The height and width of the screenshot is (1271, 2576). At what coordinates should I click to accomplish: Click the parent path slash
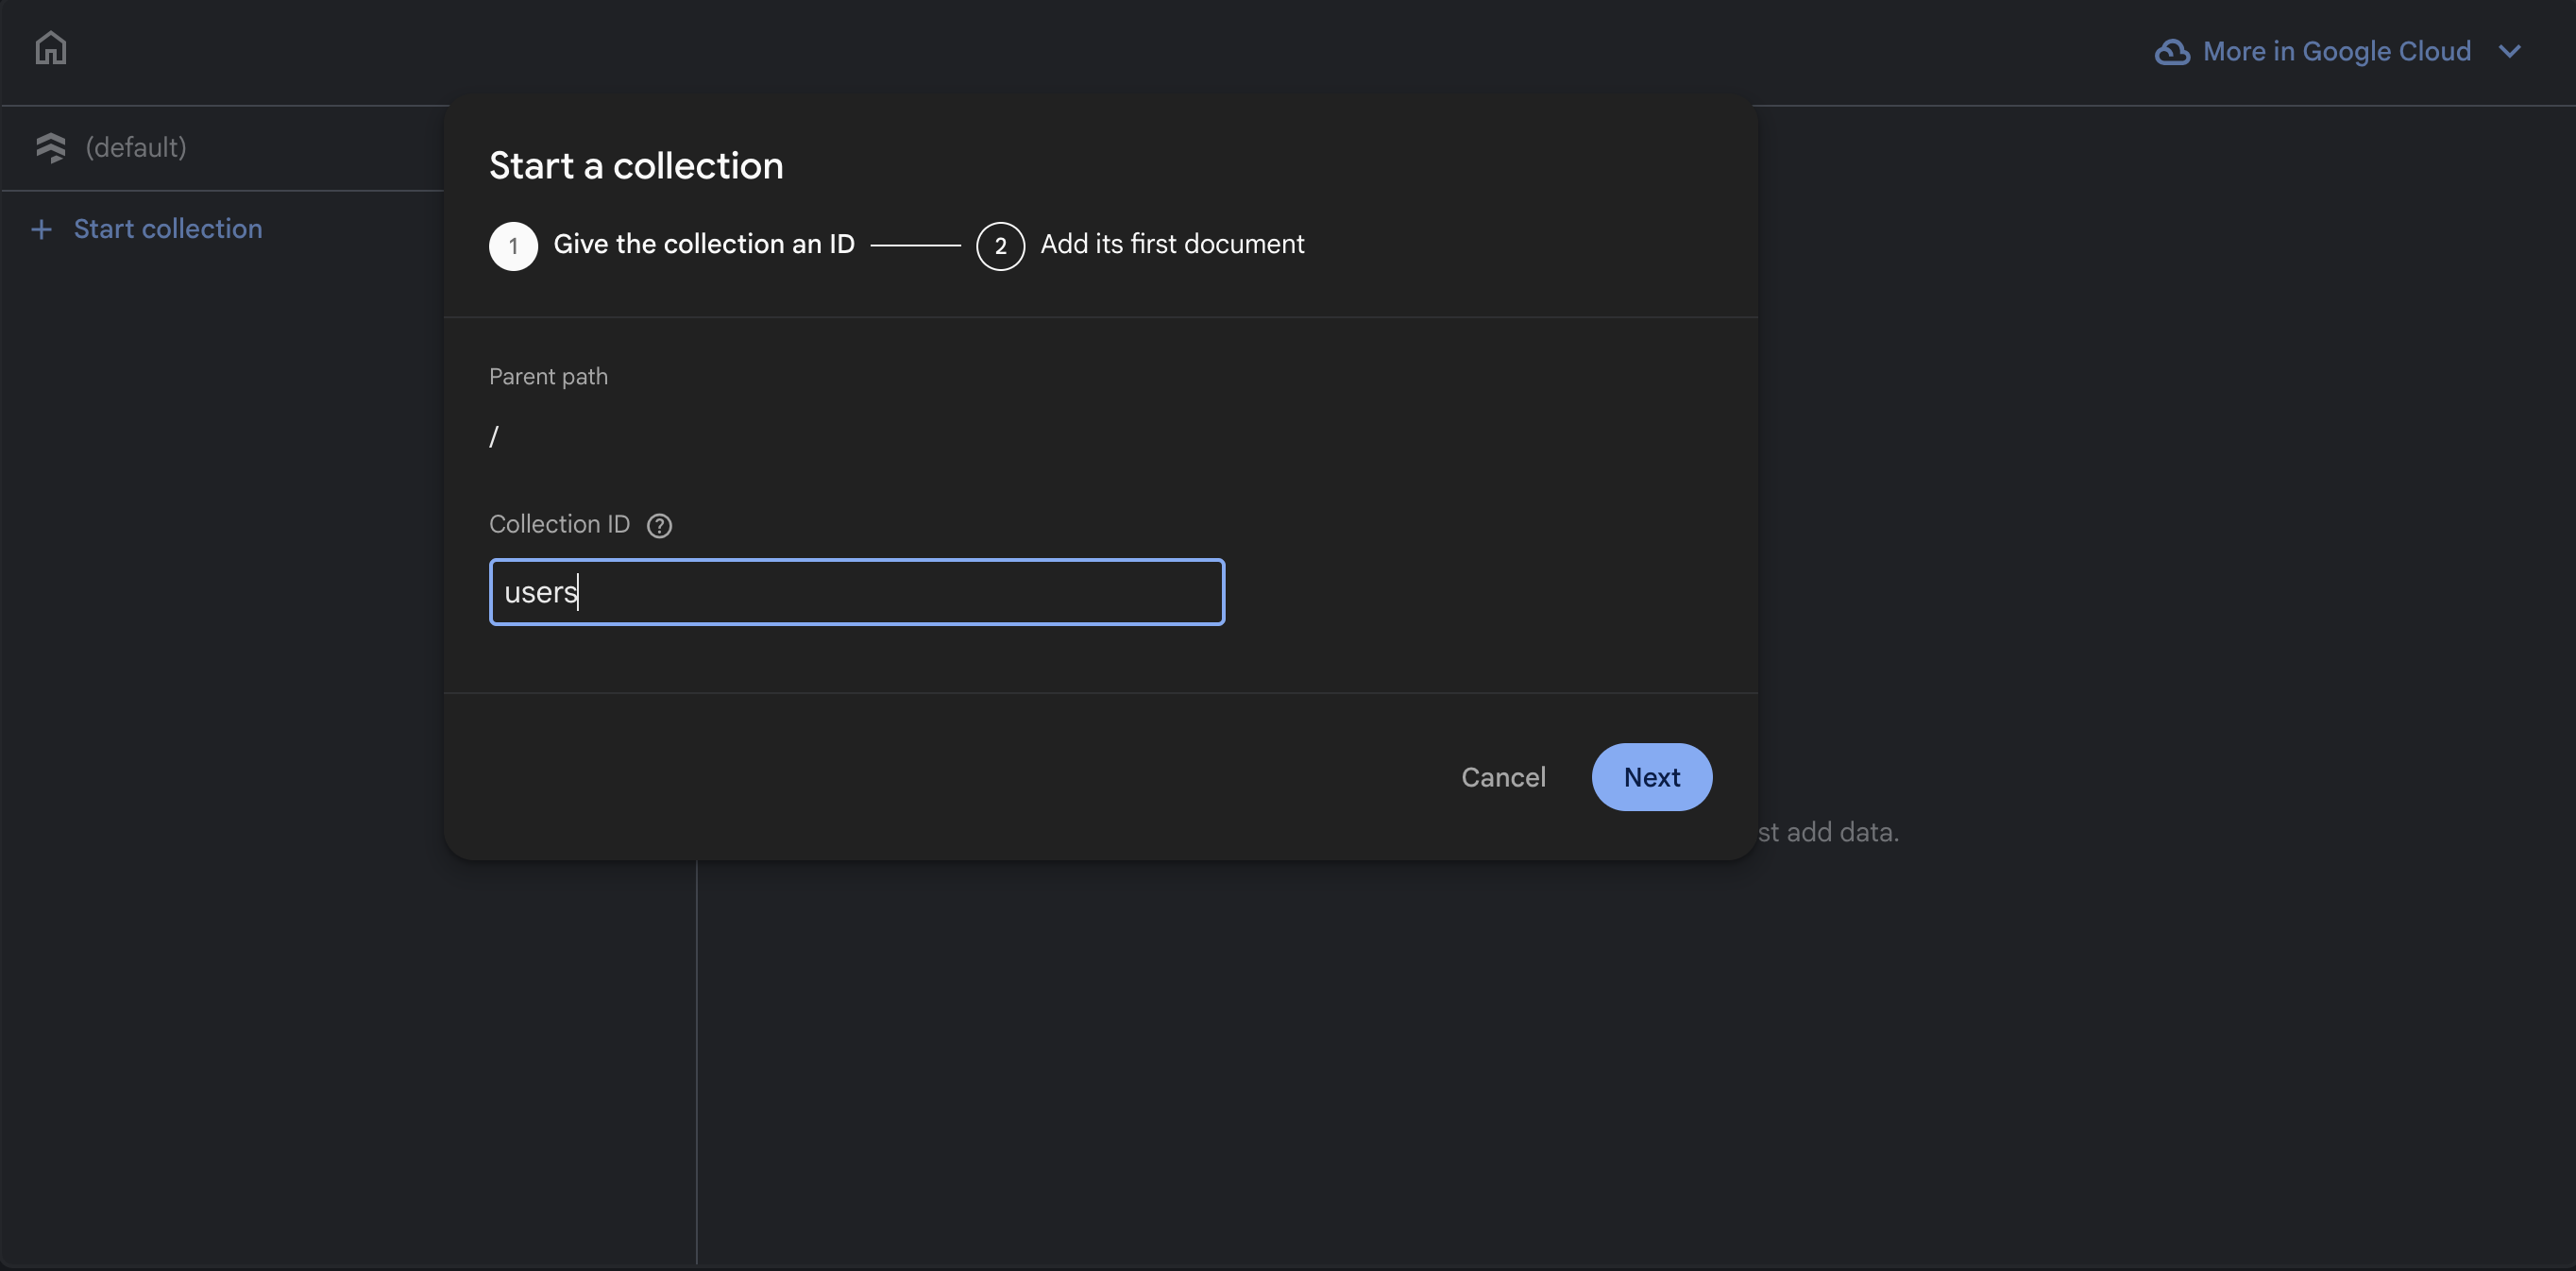click(x=495, y=437)
